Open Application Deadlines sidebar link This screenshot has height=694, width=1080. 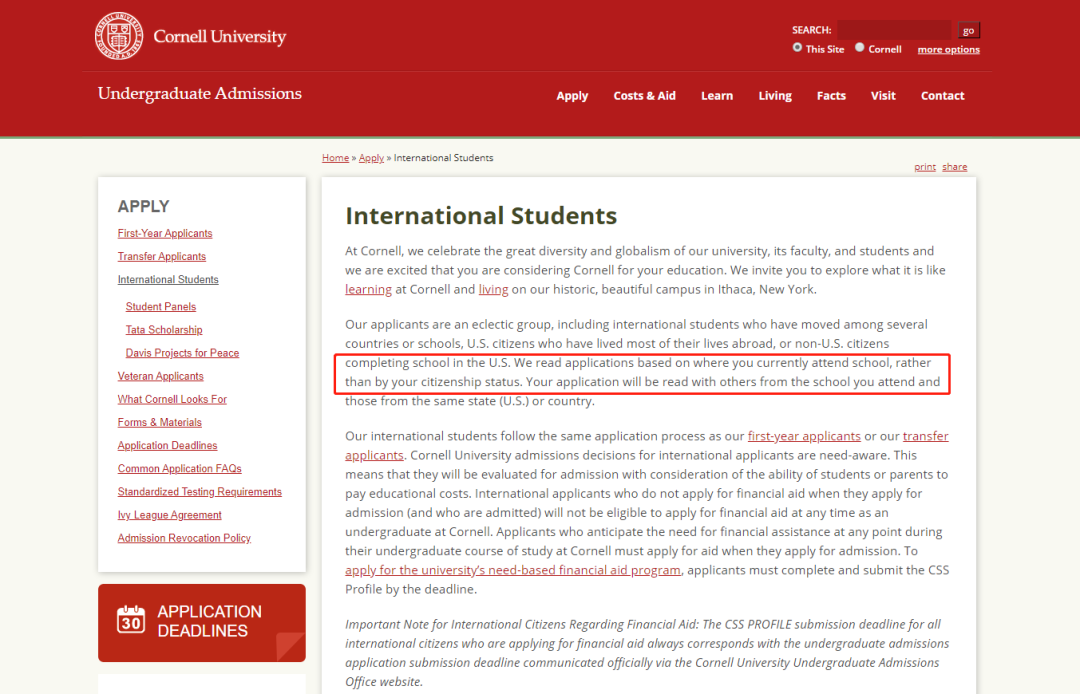(167, 445)
